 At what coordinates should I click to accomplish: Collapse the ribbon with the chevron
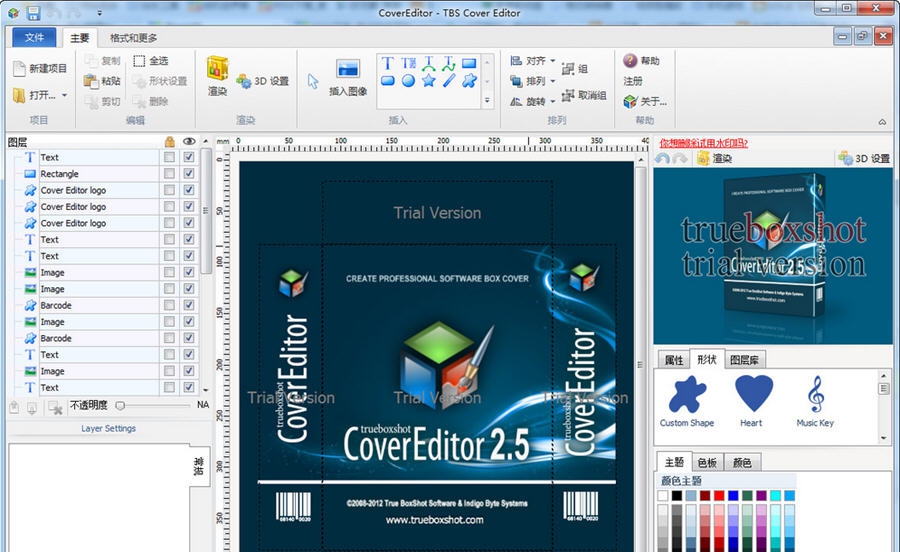(x=882, y=122)
